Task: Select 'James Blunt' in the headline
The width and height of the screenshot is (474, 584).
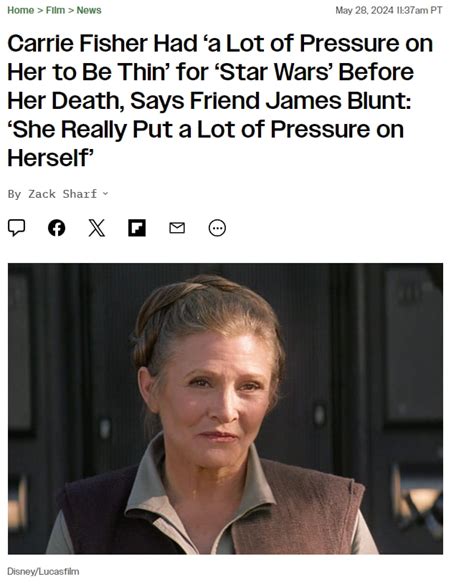Action: [x=336, y=101]
